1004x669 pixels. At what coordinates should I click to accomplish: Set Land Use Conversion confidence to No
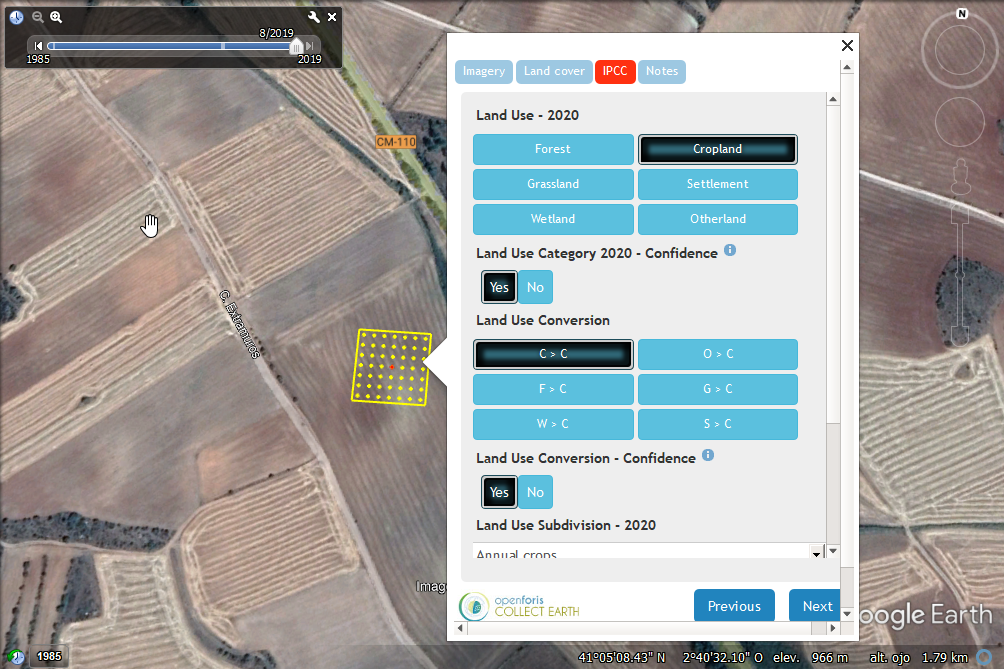pyautogui.click(x=535, y=492)
